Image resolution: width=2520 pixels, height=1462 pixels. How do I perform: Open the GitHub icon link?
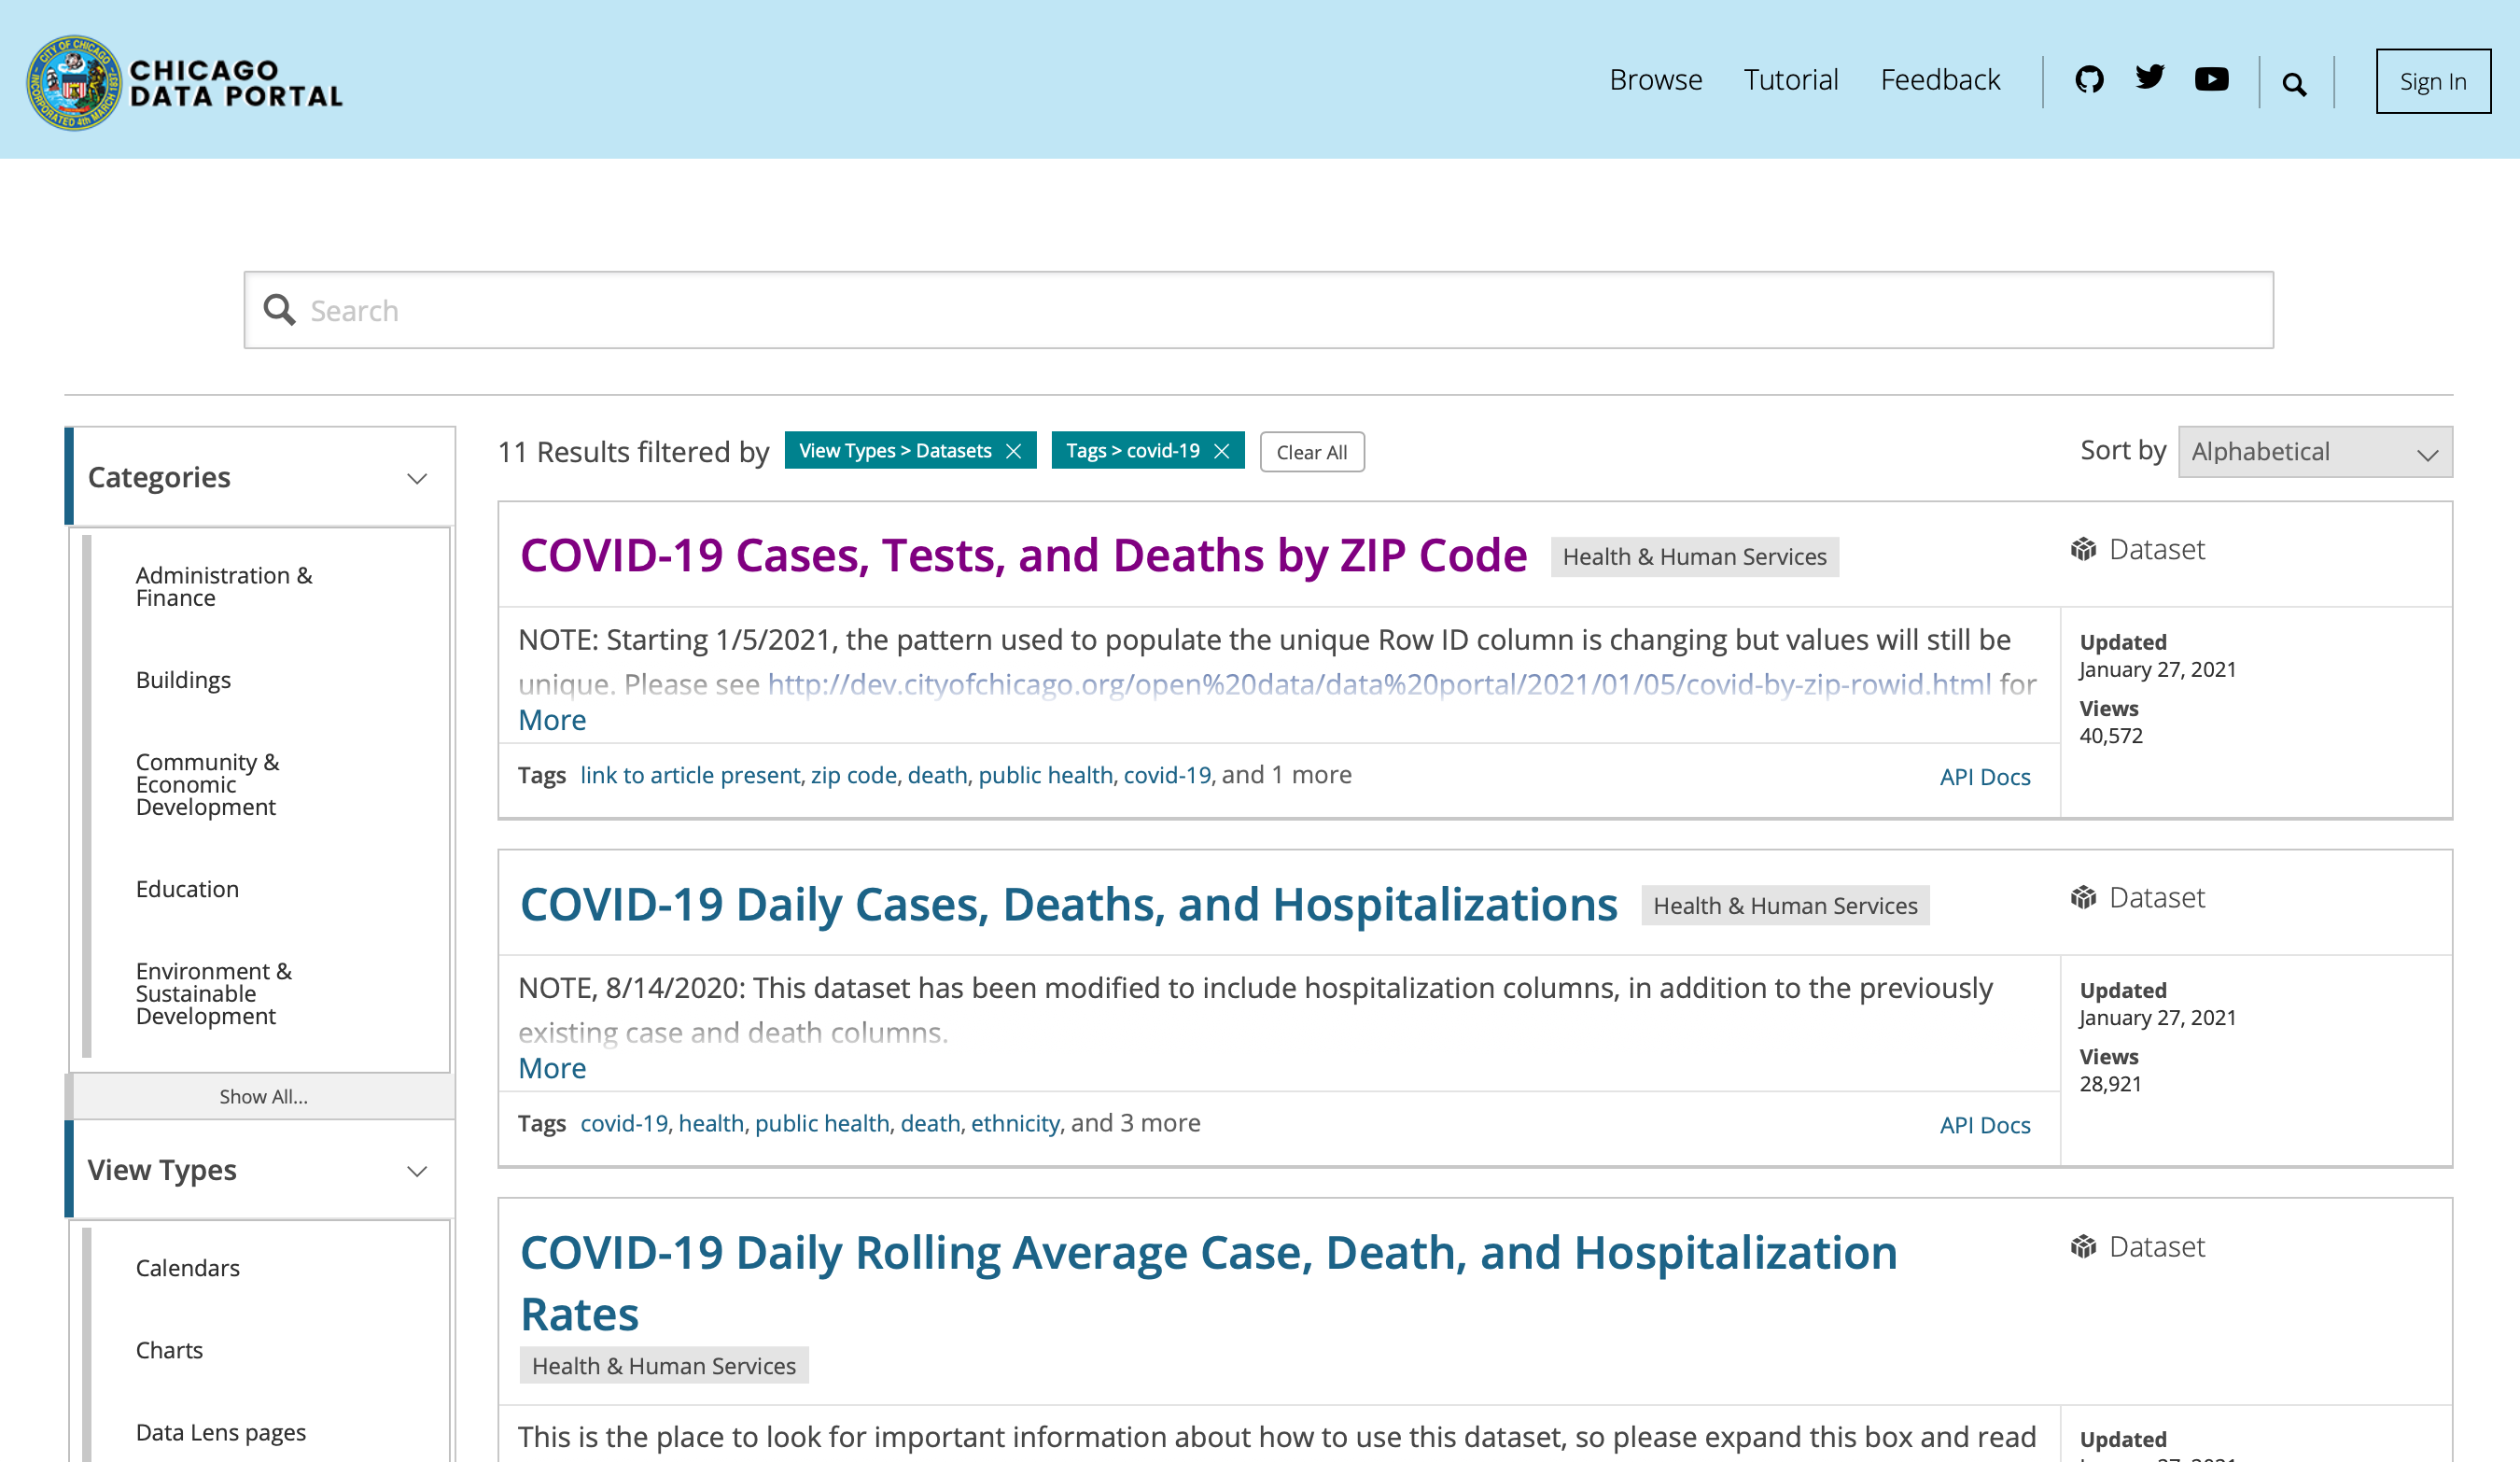pyautogui.click(x=2089, y=79)
